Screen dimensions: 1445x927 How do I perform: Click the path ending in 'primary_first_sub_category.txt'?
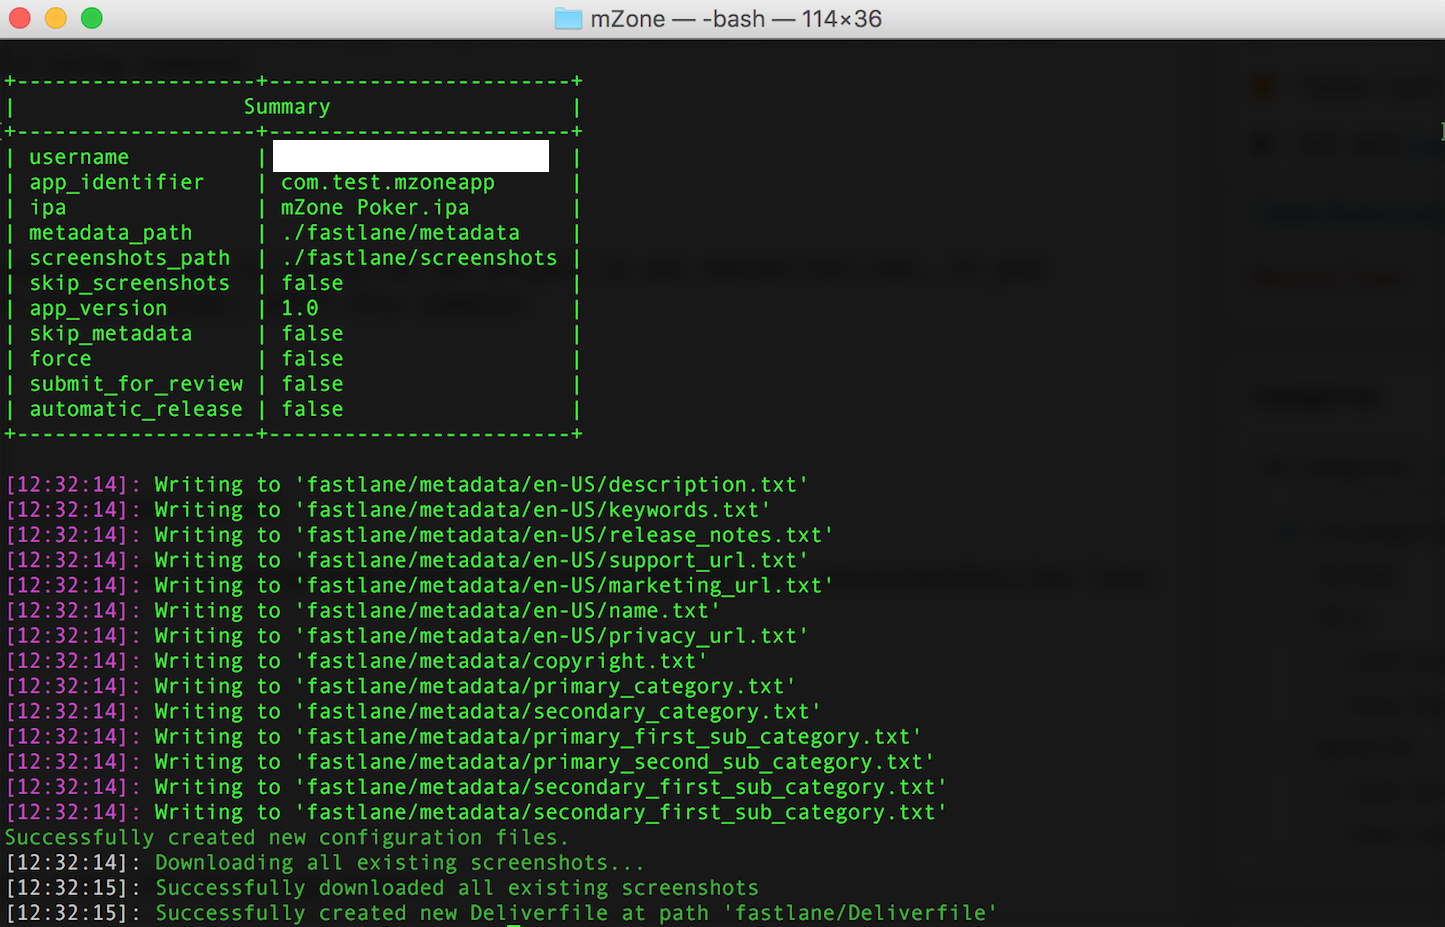pos(608,737)
